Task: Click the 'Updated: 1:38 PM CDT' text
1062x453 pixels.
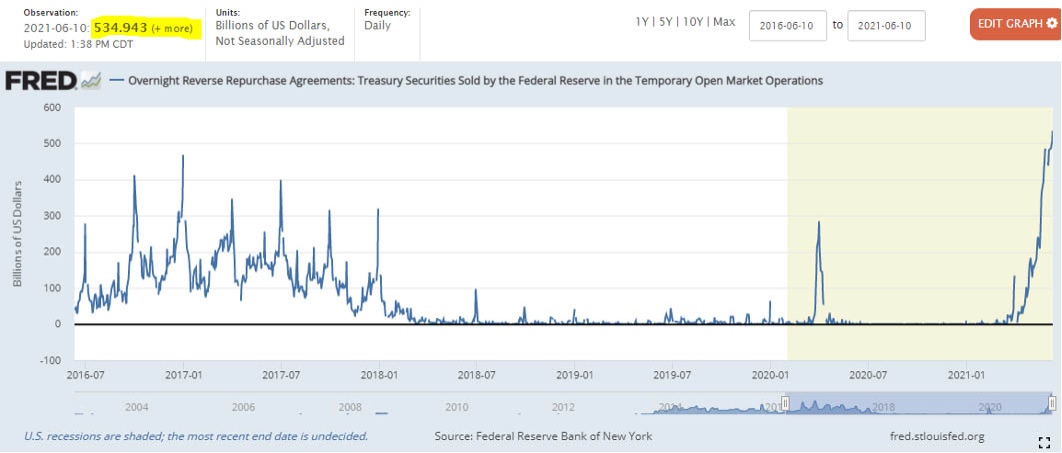Action: (x=78, y=44)
